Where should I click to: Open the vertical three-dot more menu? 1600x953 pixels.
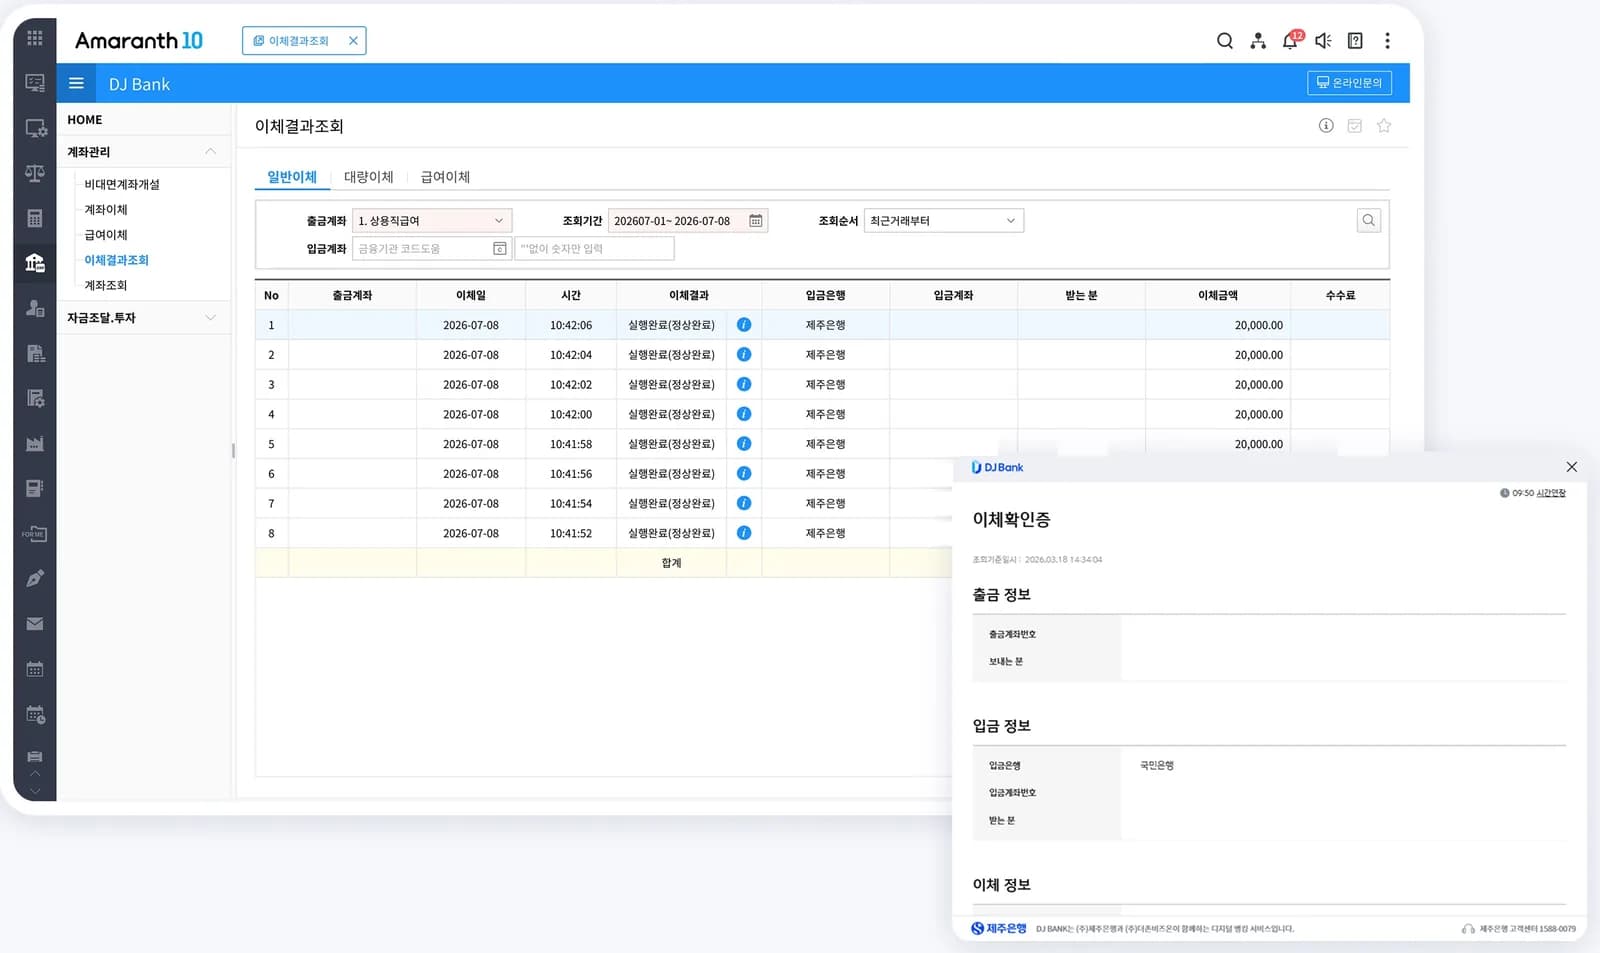coord(1387,41)
